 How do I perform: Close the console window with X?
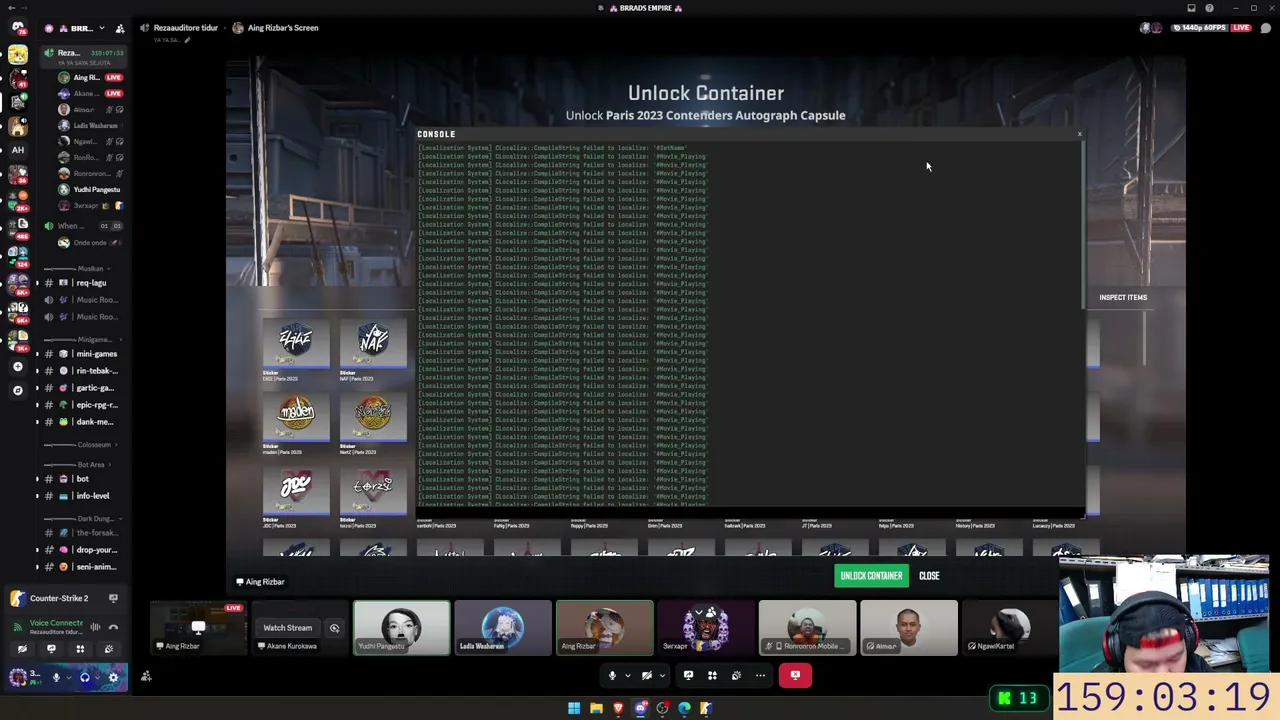pos(1079,134)
